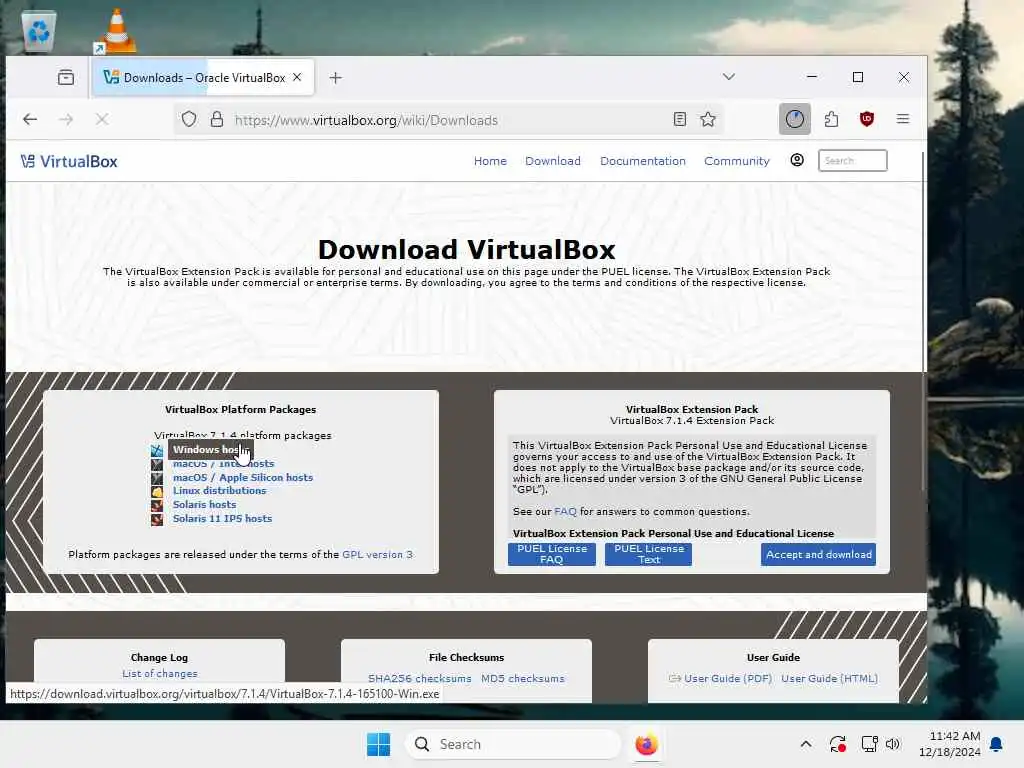This screenshot has height=768, width=1024.
Task: Open the extensions puzzle icon
Action: (831, 119)
